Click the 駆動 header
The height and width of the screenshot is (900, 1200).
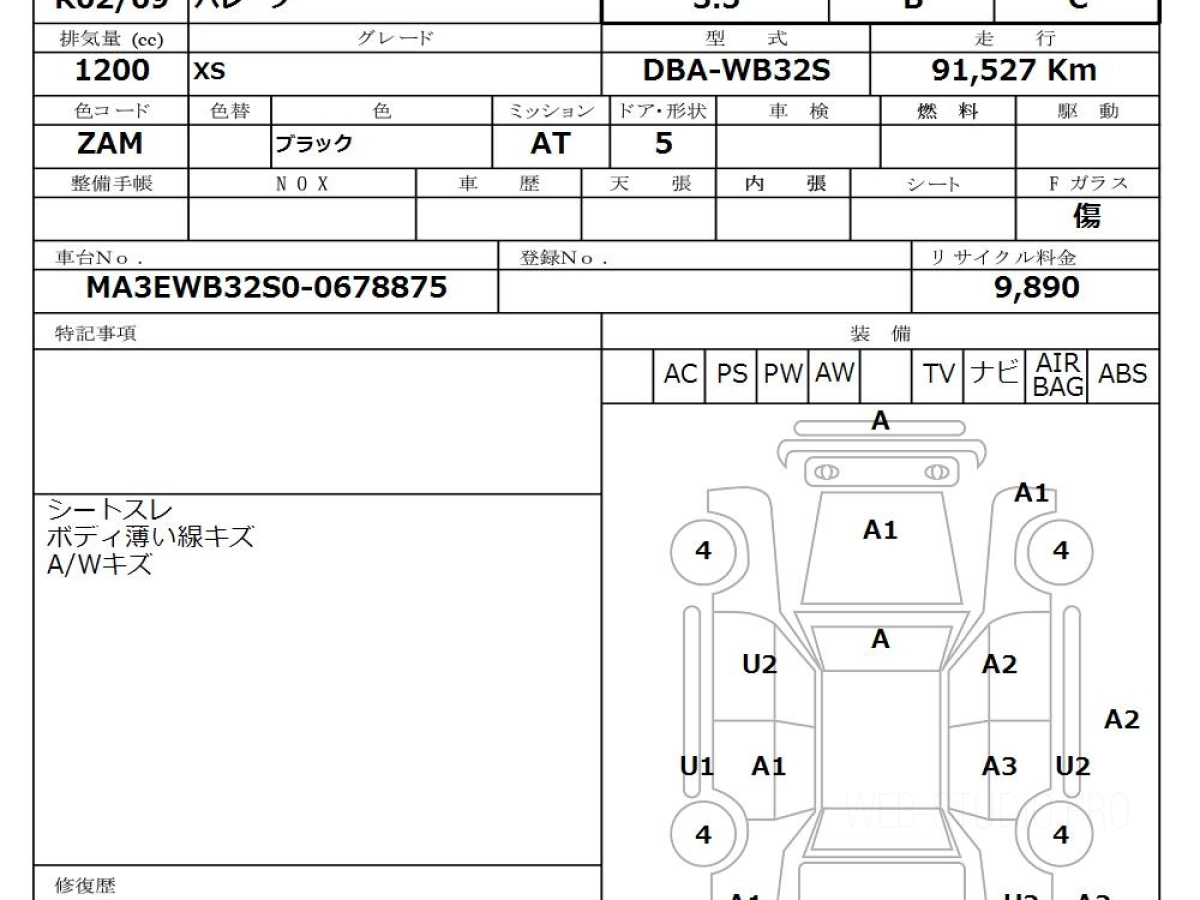[x=1088, y=111]
